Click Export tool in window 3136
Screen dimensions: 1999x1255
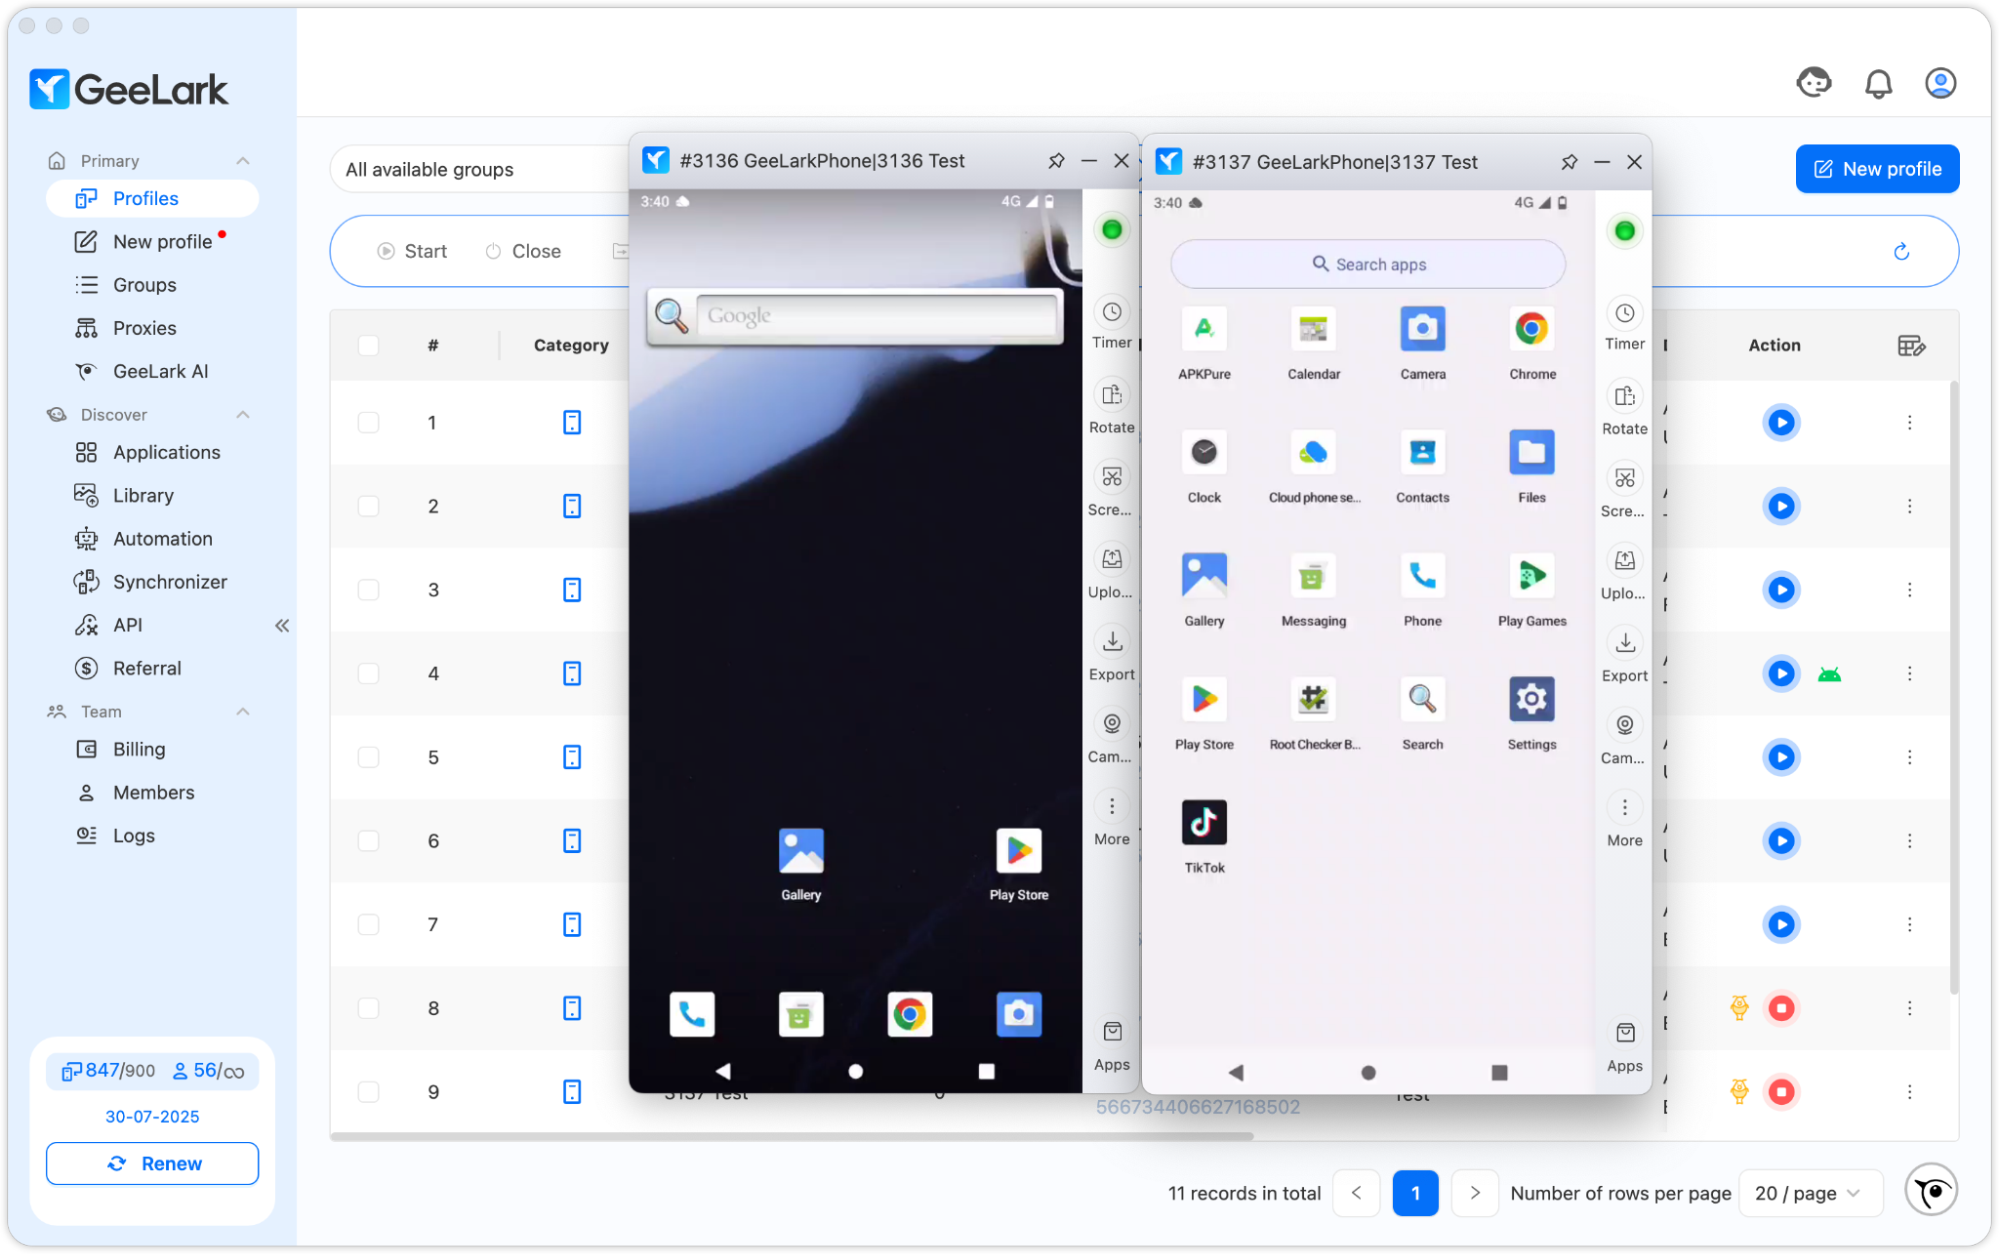coord(1111,654)
